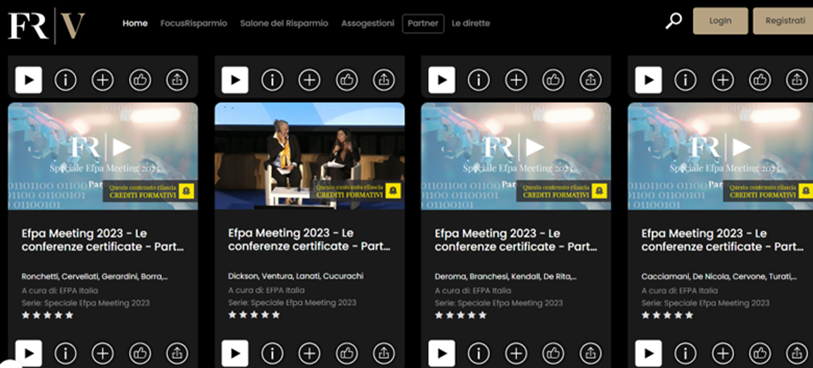Click speakers text 'Ronchetti, Cervellati, Gerardini, Borra,...'
This screenshot has width=813, height=368.
pos(95,276)
